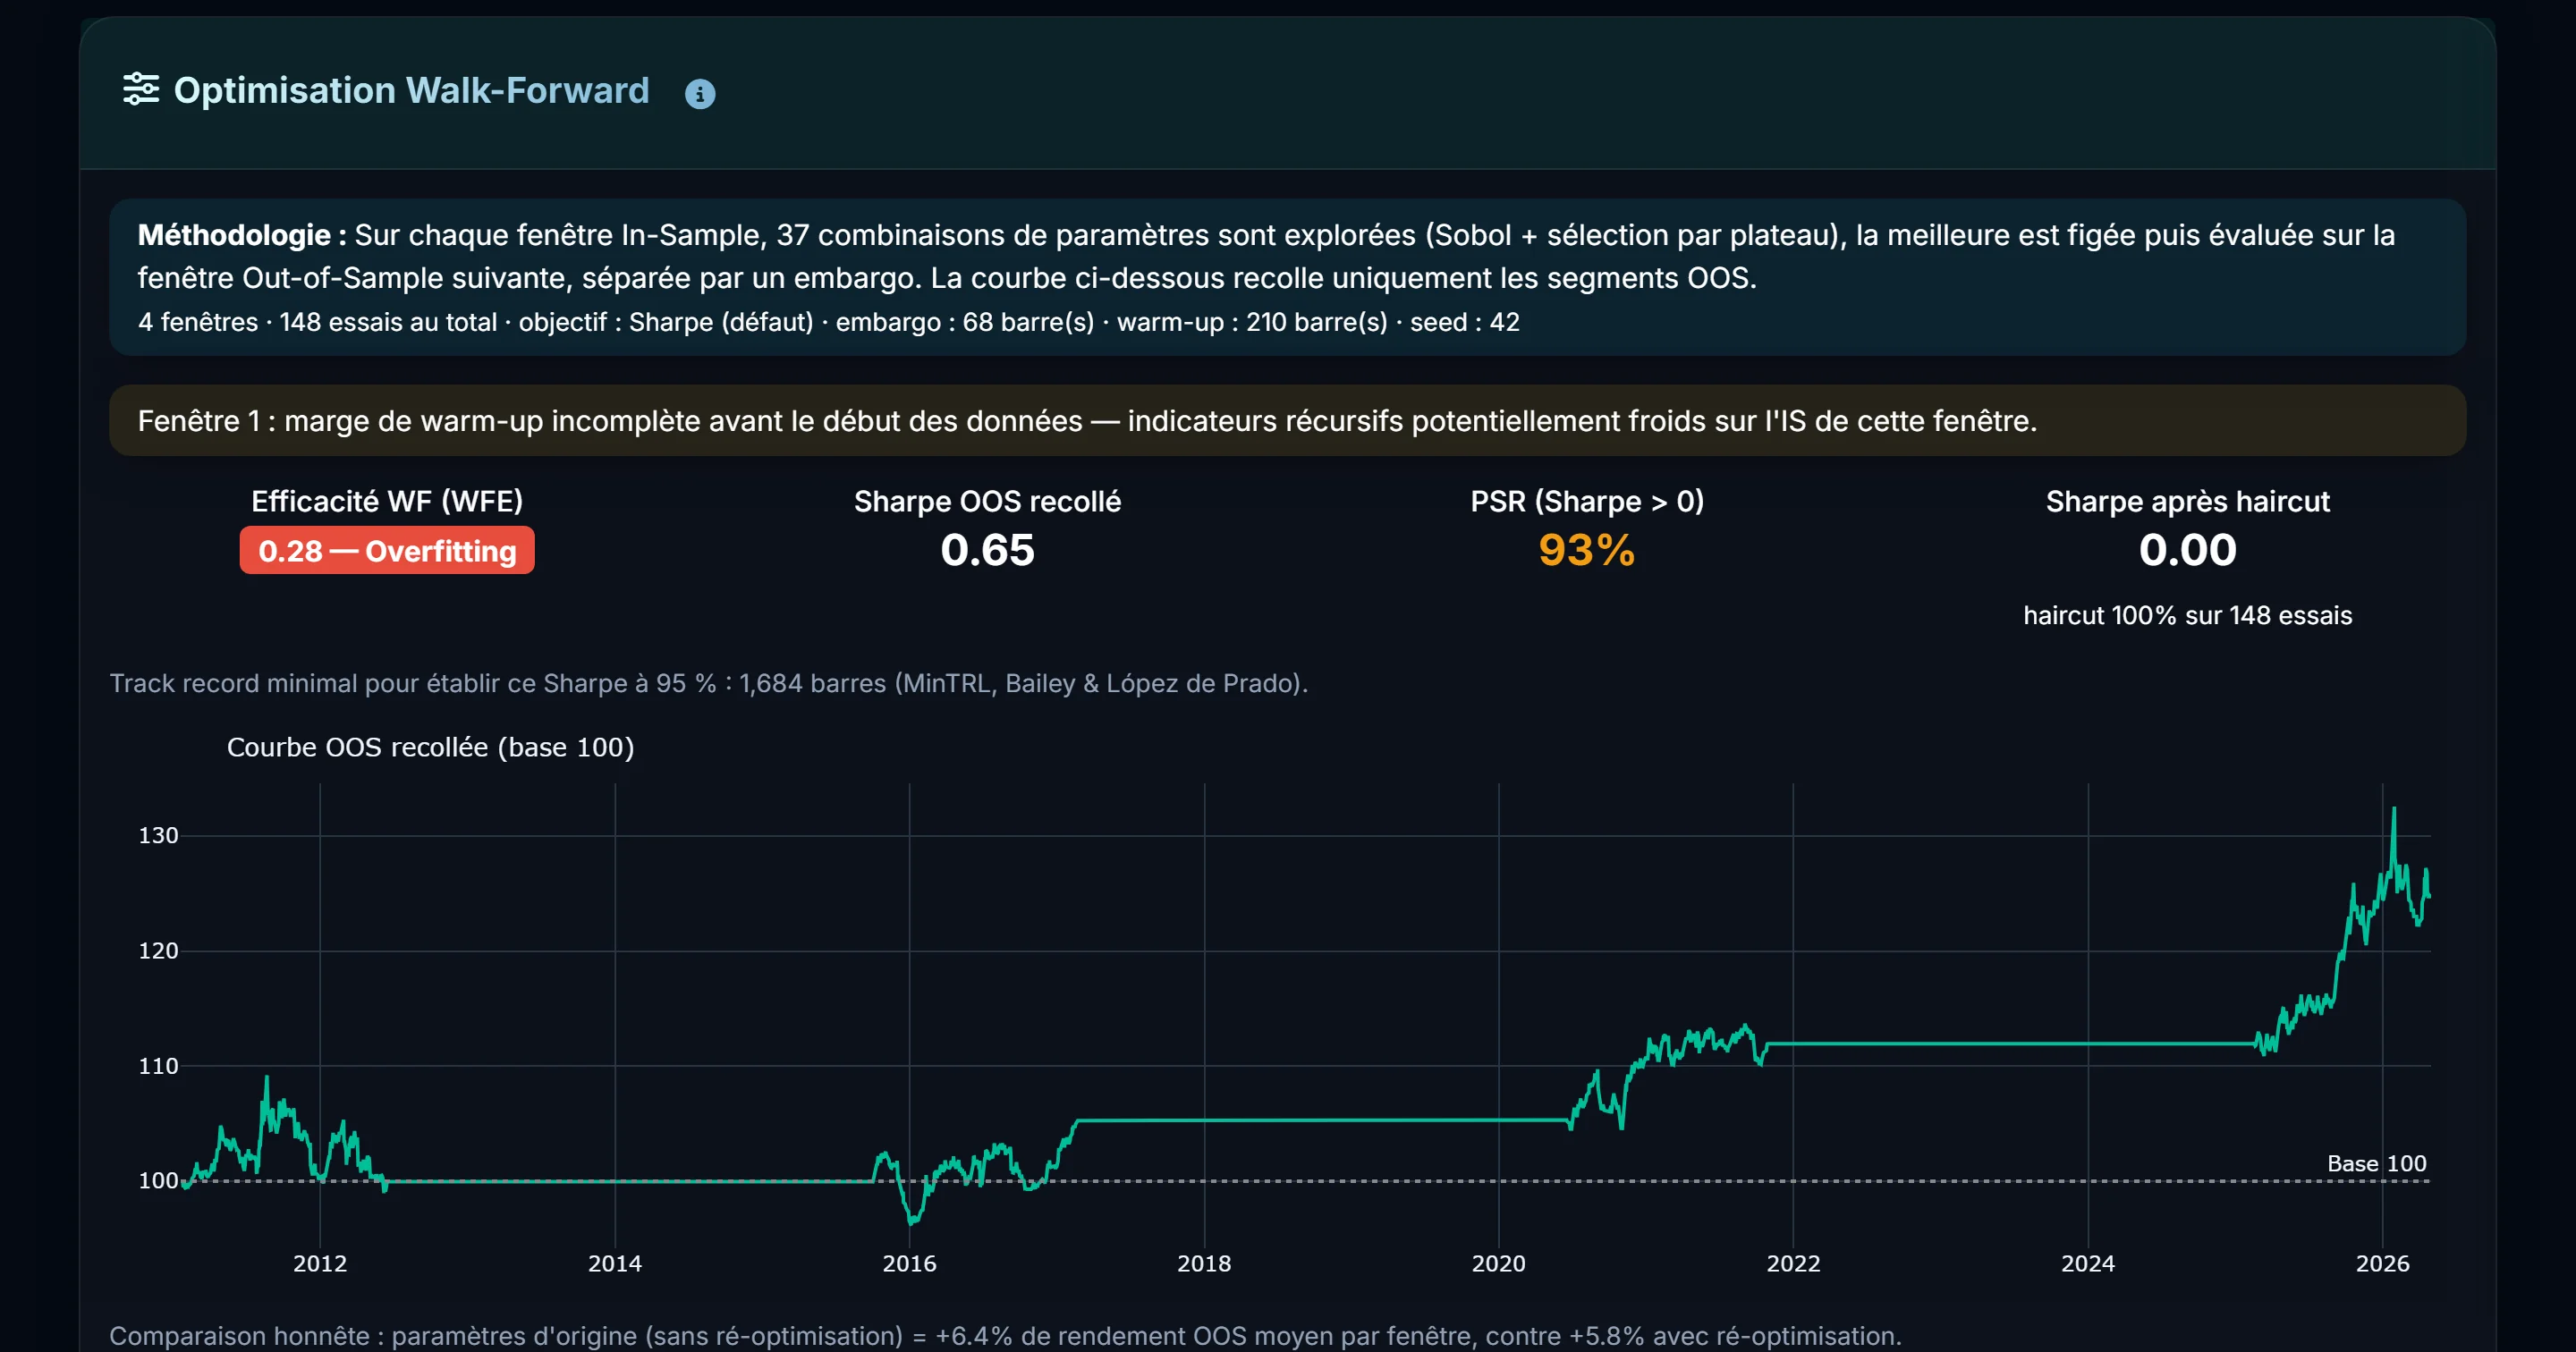
Task: Click the Sharpe après haircut value 0.00
Action: click(2187, 550)
